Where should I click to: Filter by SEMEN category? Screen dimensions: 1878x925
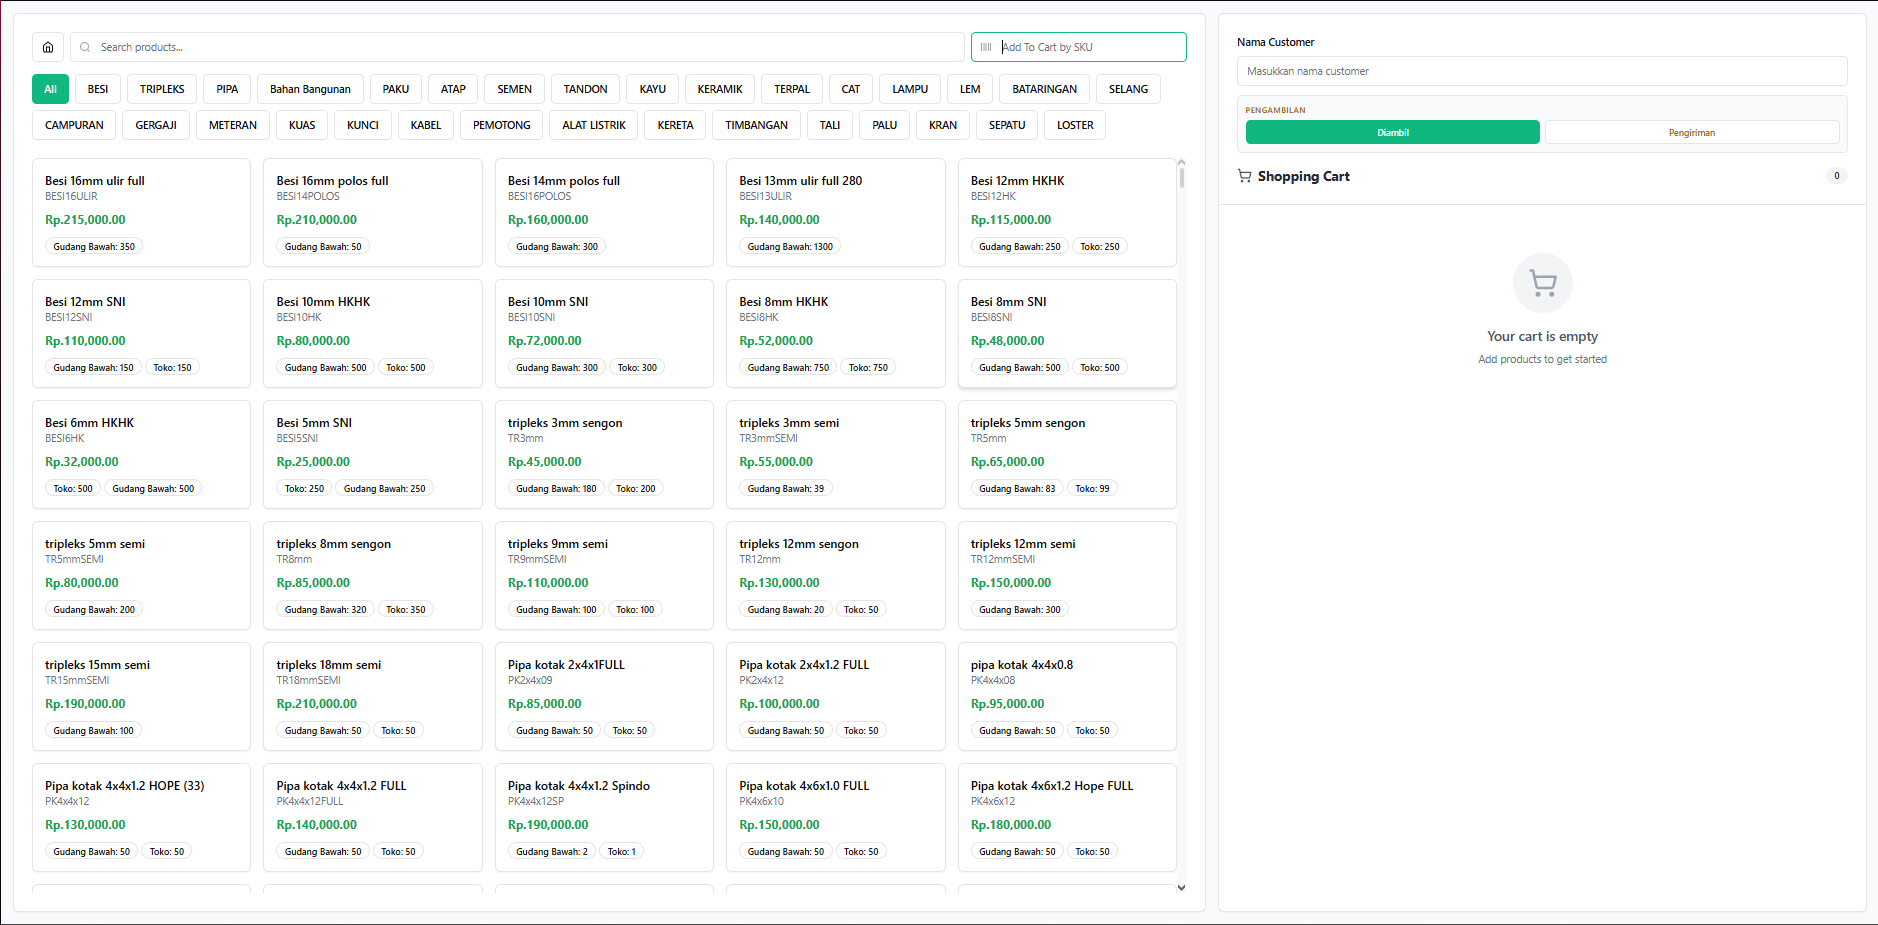coord(515,89)
